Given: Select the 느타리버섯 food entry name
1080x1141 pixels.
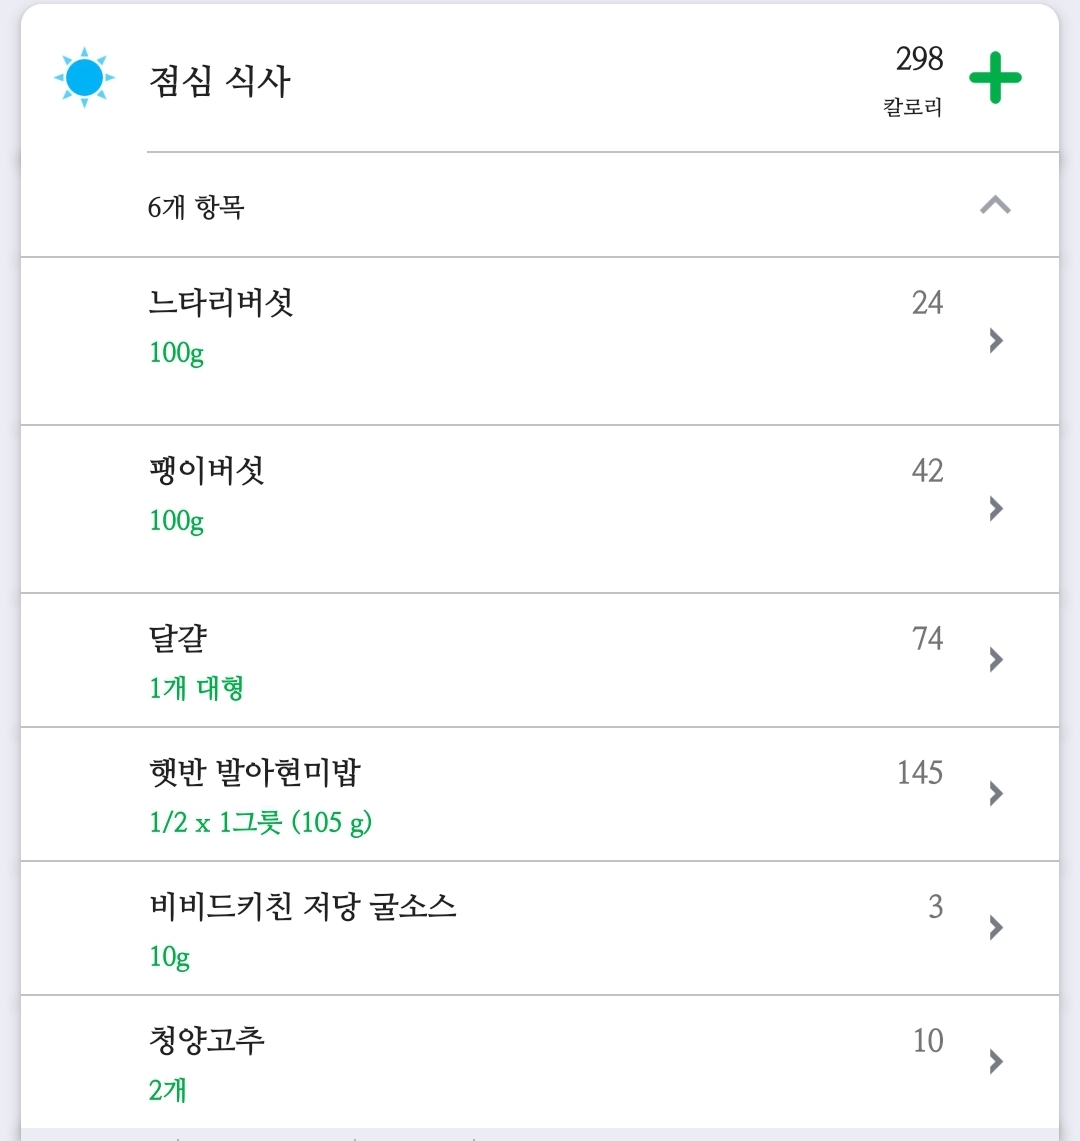Looking at the screenshot, I should click(x=221, y=302).
